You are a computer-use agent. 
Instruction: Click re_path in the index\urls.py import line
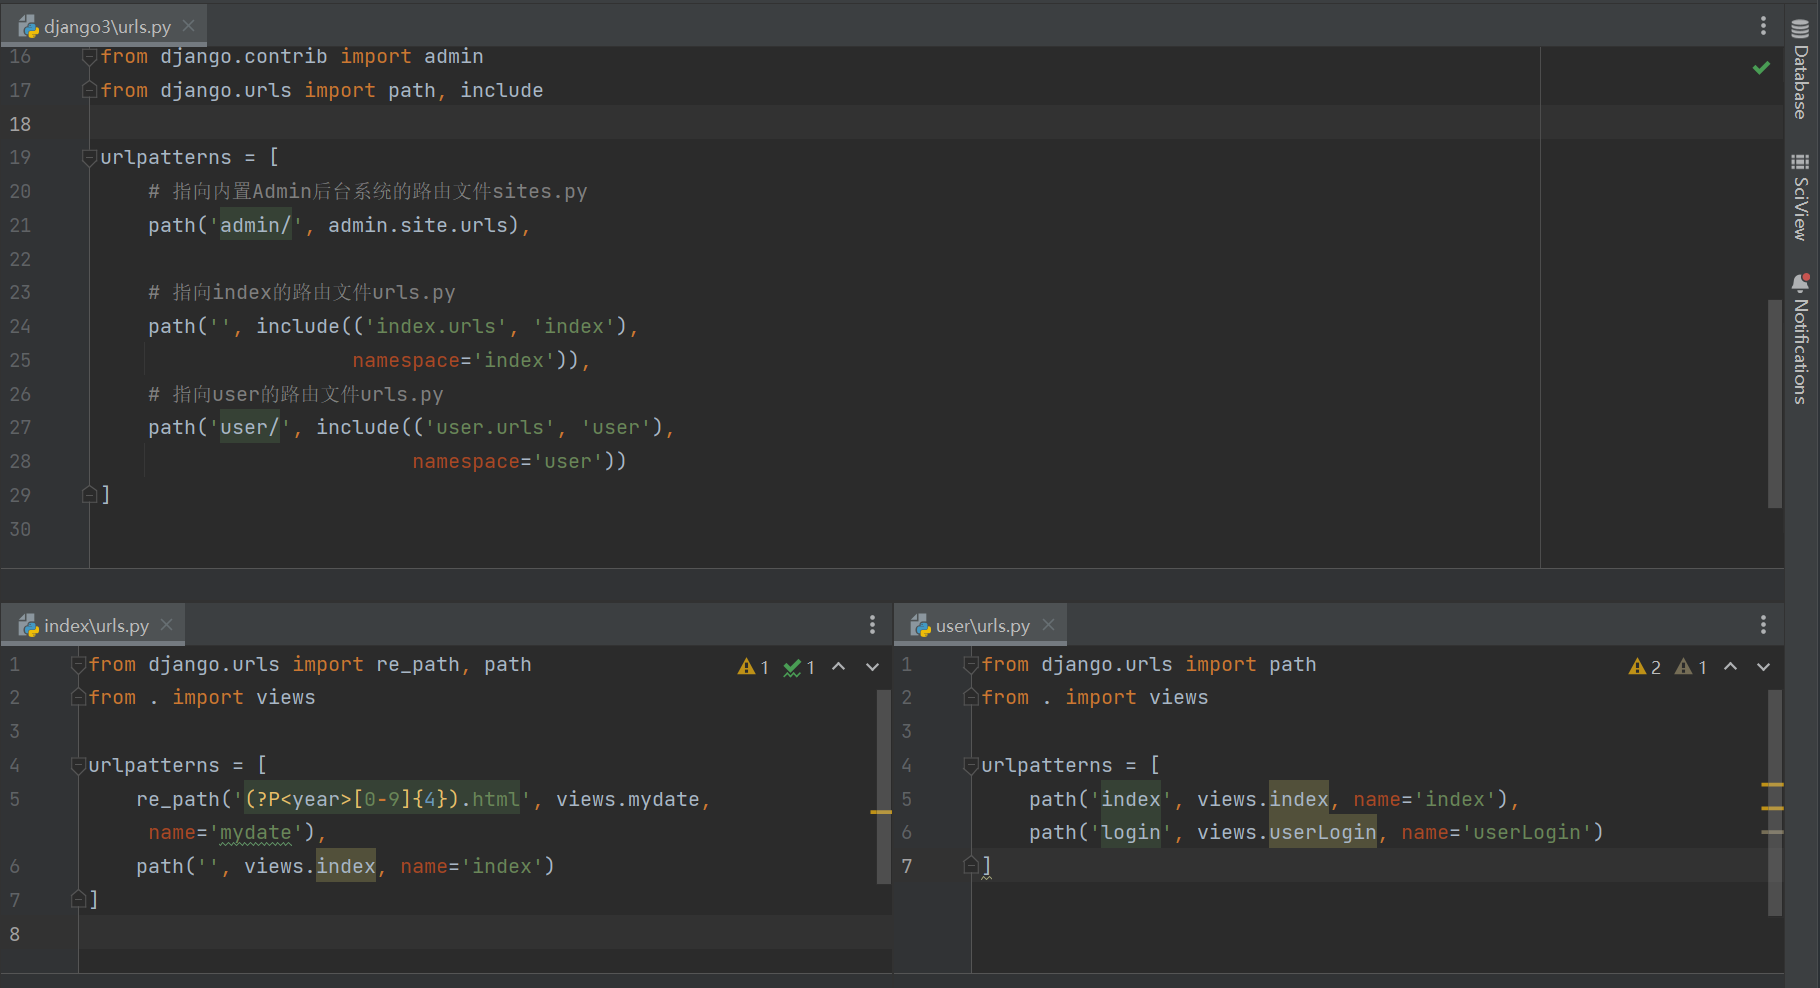pos(418,664)
